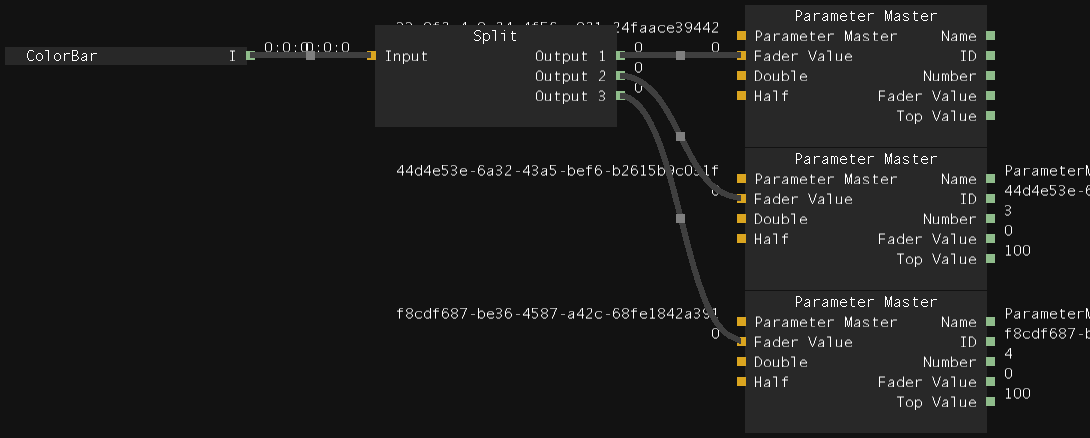Screen dimensions: 1090x438
Task: Click middle Parameter Master's Name output pin
Action: click(990, 179)
